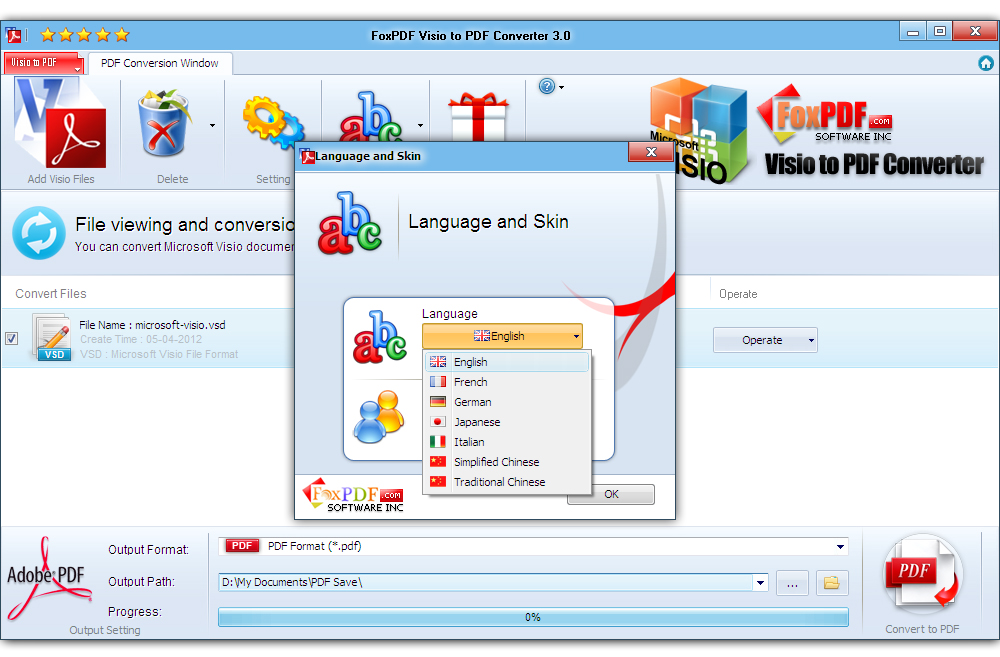
Task: Open the Operate dropdown for the file
Action: (x=765, y=340)
